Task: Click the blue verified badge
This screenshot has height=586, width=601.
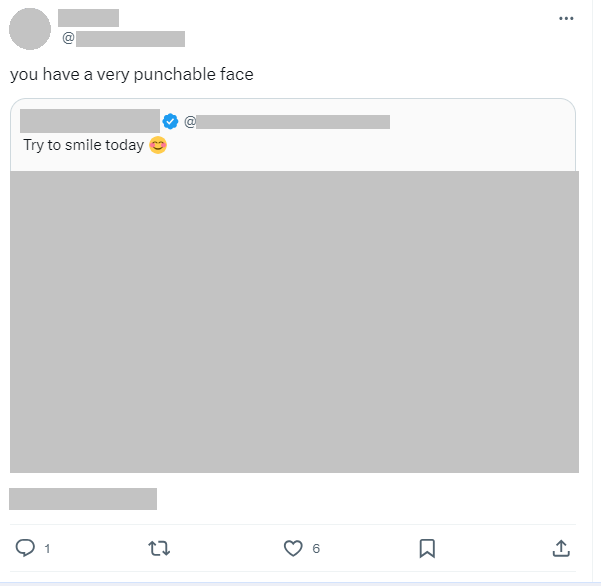Action: click(171, 121)
